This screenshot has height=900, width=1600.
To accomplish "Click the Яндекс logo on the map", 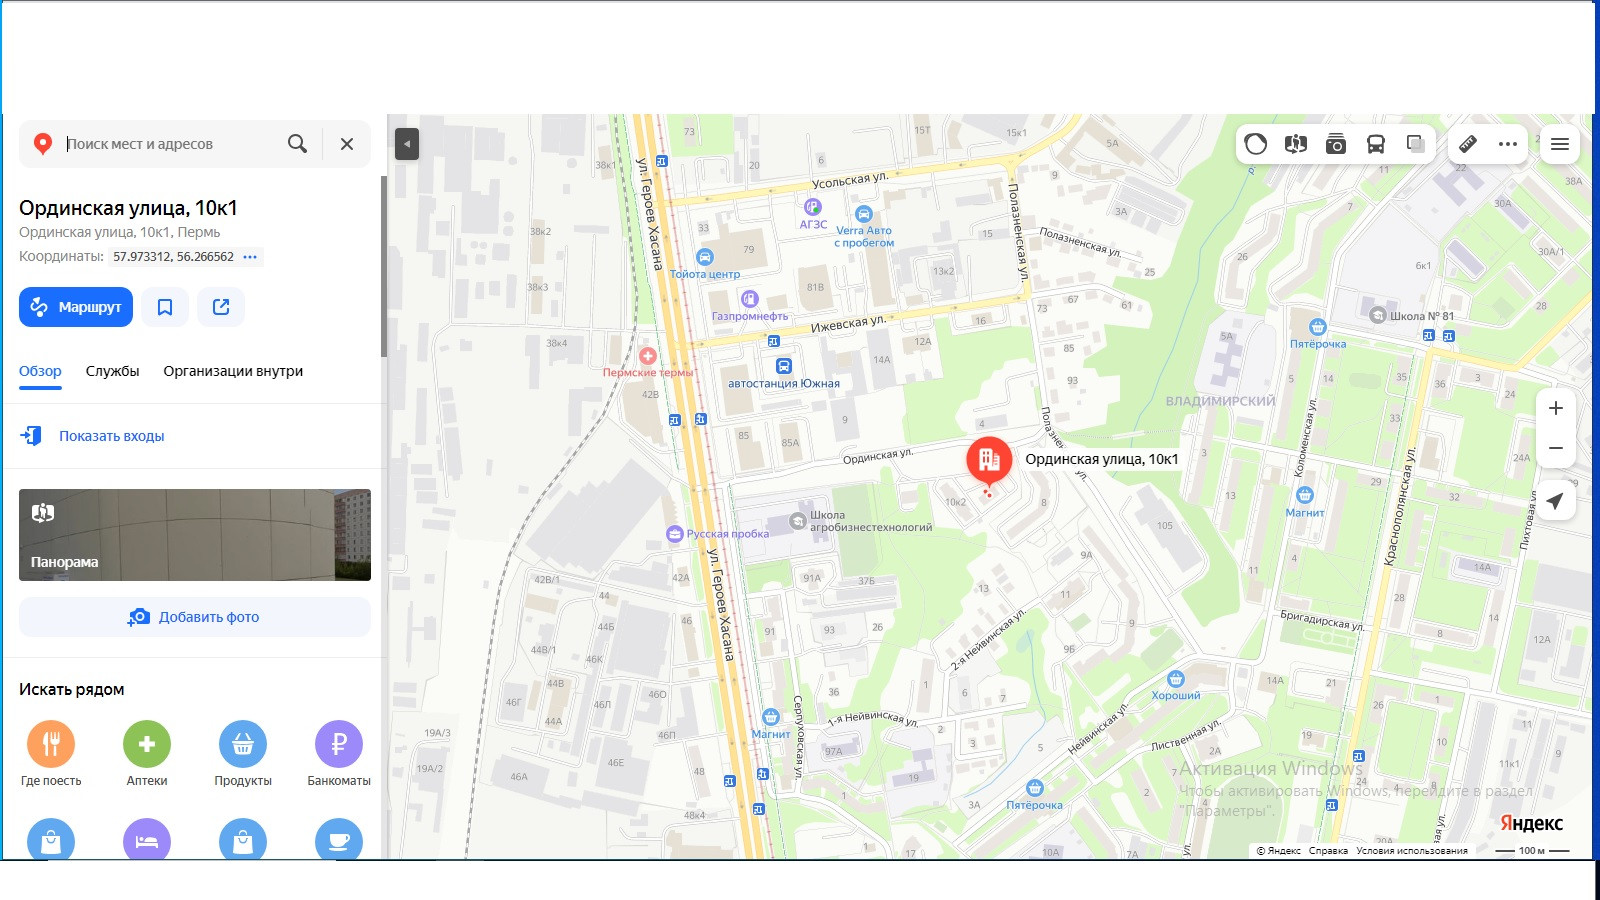I will 1531,823.
